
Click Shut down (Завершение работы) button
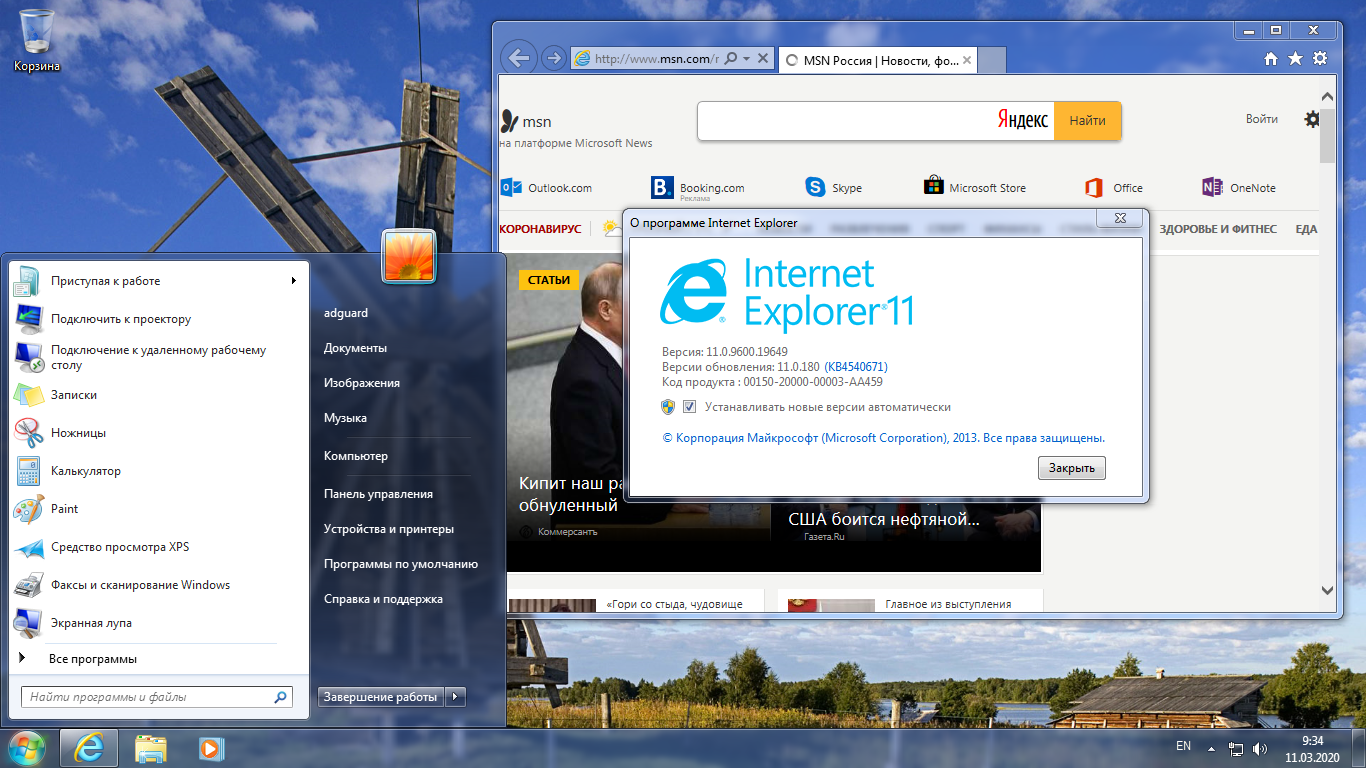coord(380,697)
